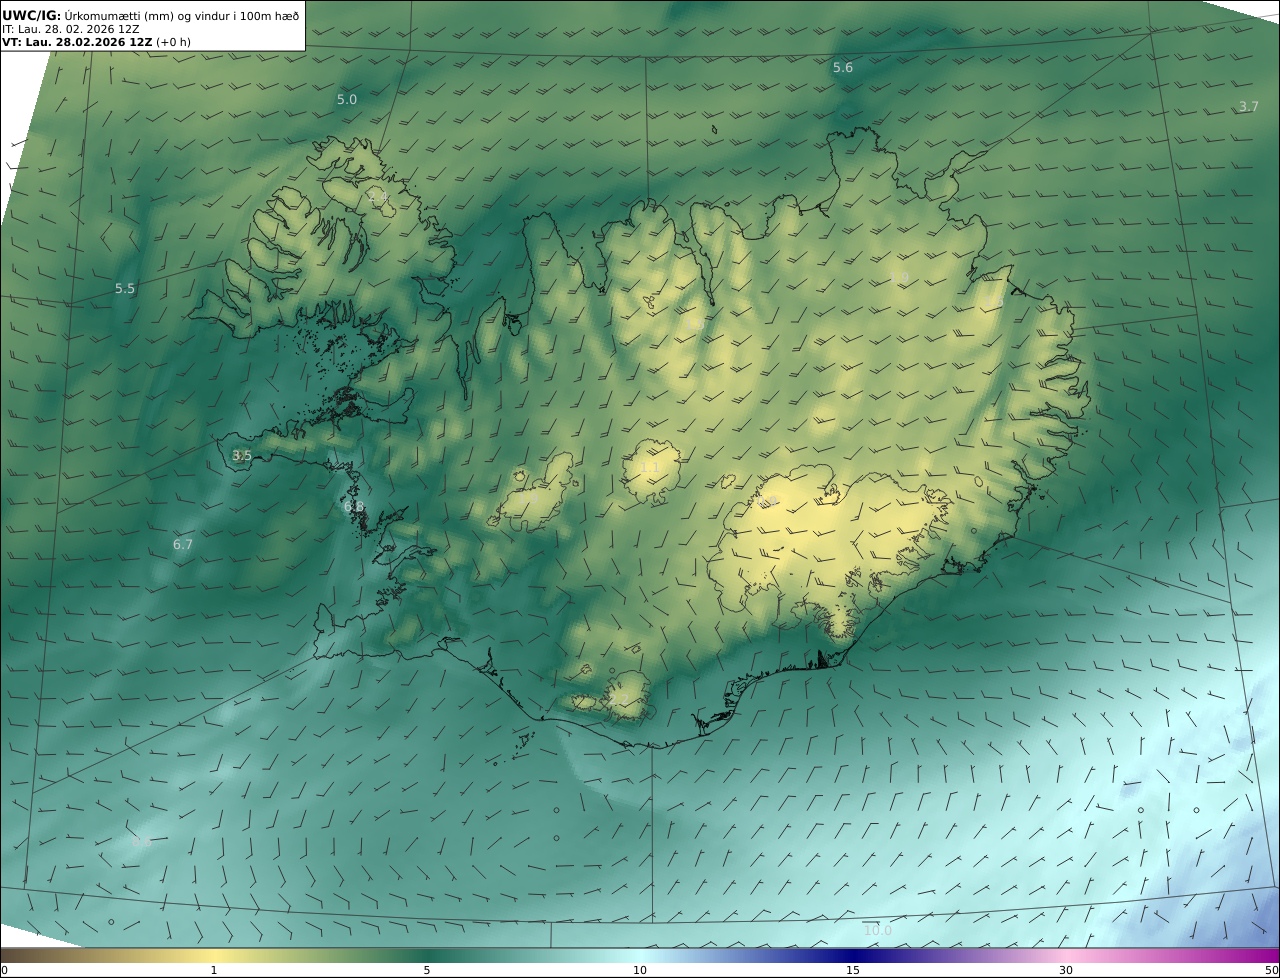Click the 1.1 value label on the glacier
This screenshot has height=978, width=1280.
pyautogui.click(x=649, y=467)
